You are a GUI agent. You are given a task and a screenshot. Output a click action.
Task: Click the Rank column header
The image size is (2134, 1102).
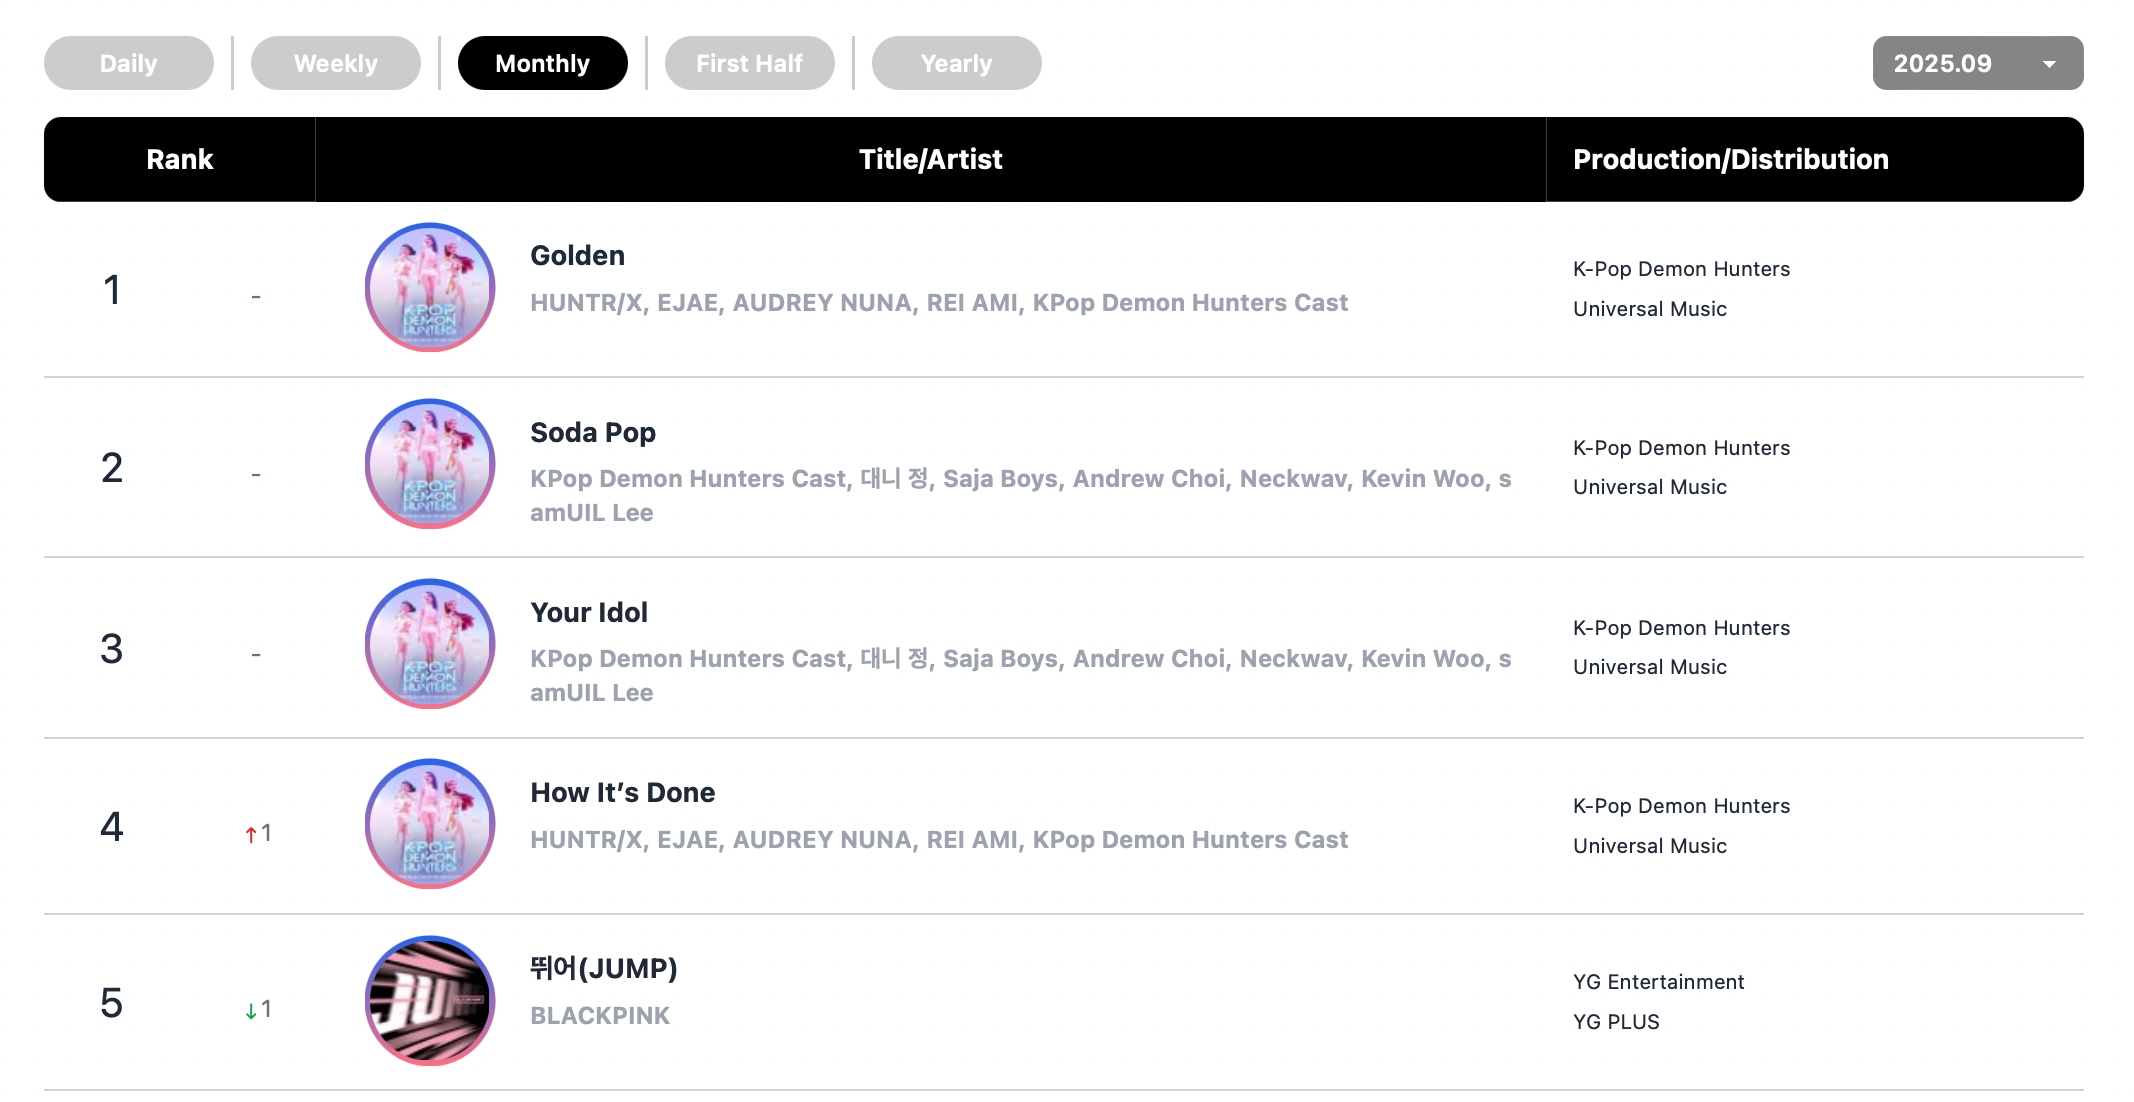pos(180,160)
